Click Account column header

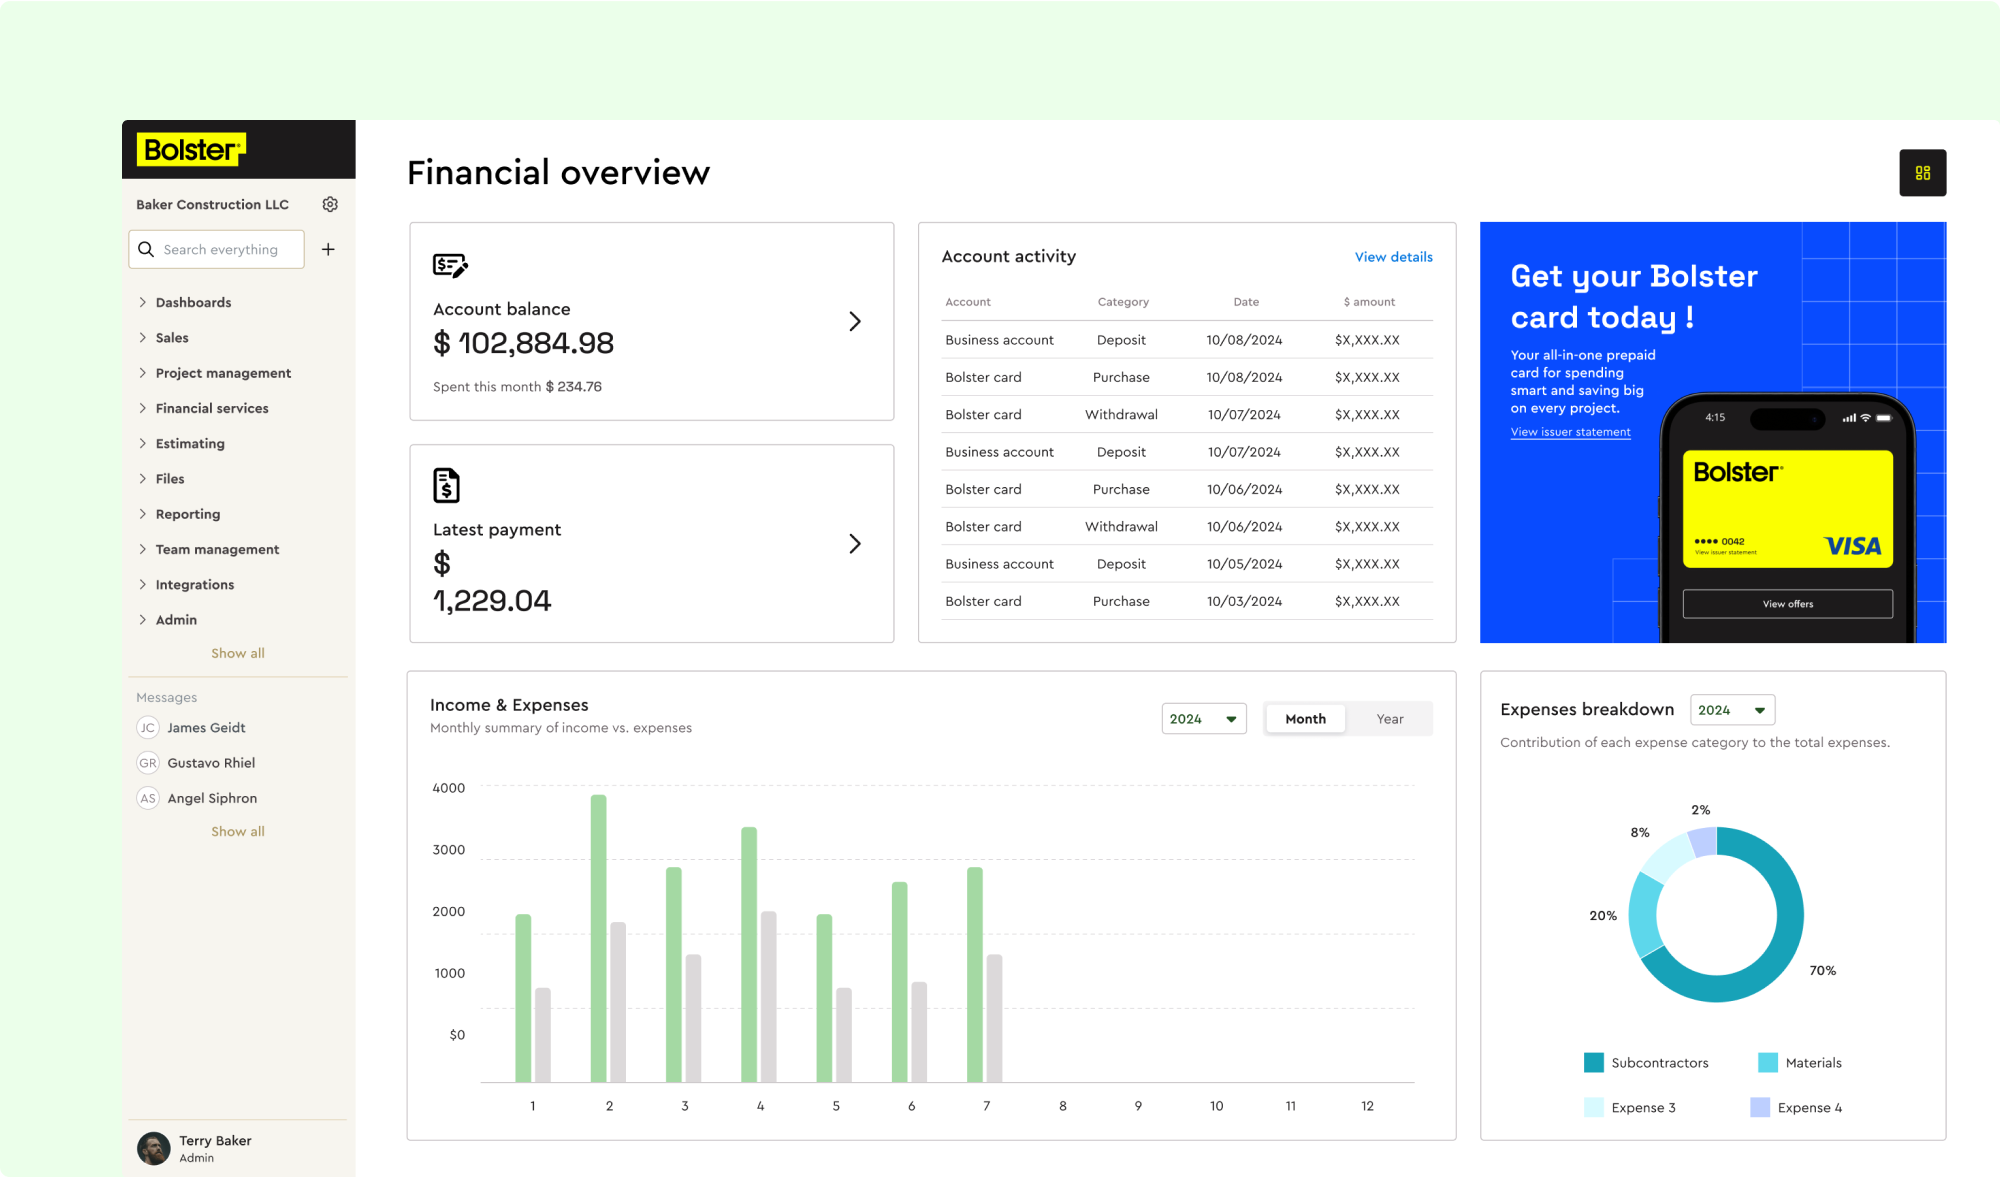tap(968, 302)
